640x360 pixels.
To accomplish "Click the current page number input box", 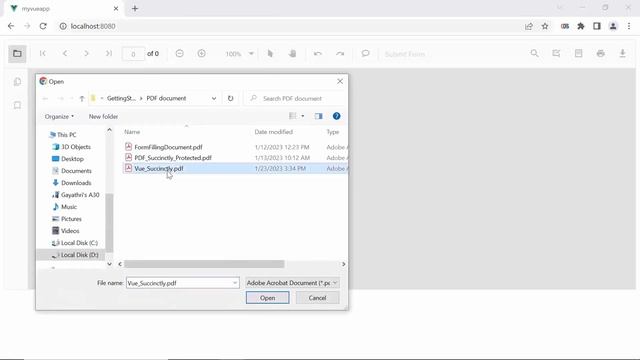I will click(133, 54).
